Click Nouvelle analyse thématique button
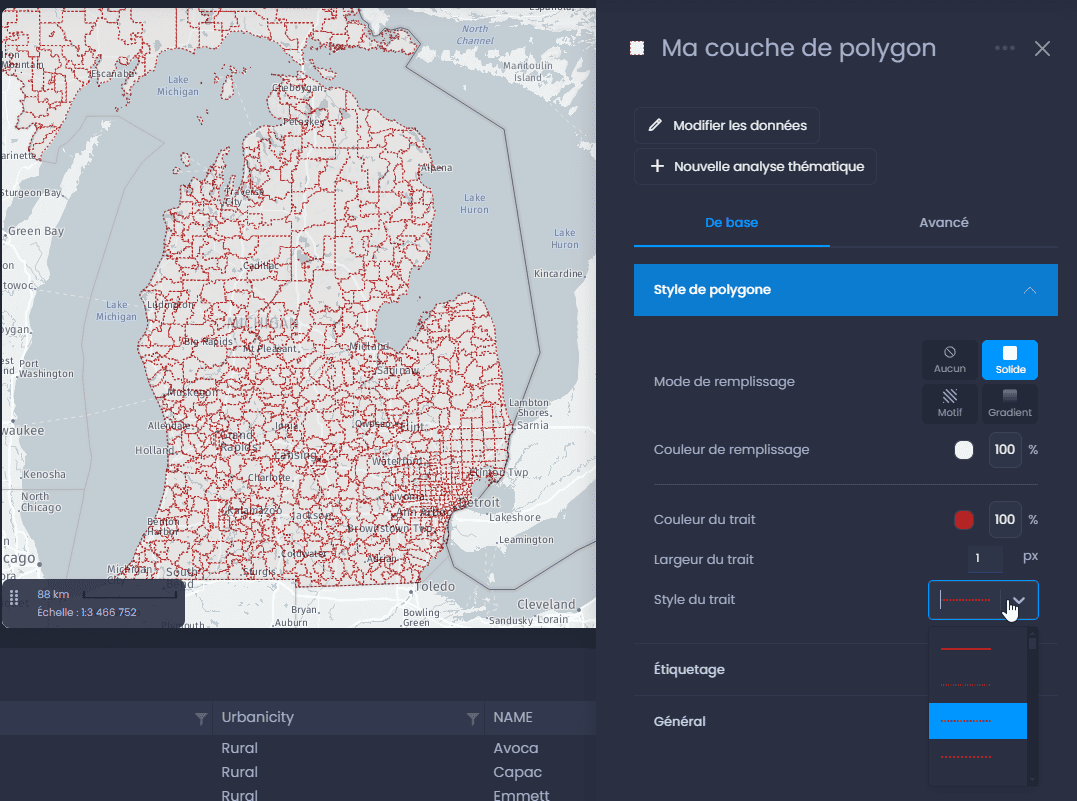 pos(755,166)
